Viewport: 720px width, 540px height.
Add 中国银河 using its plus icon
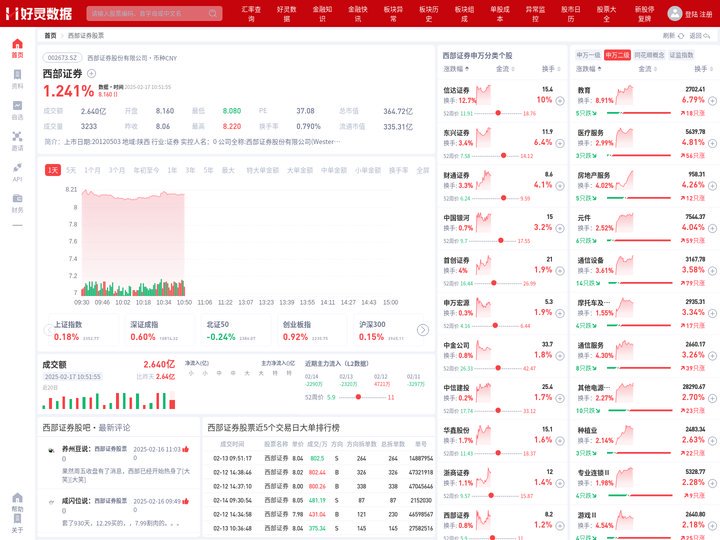pos(560,228)
